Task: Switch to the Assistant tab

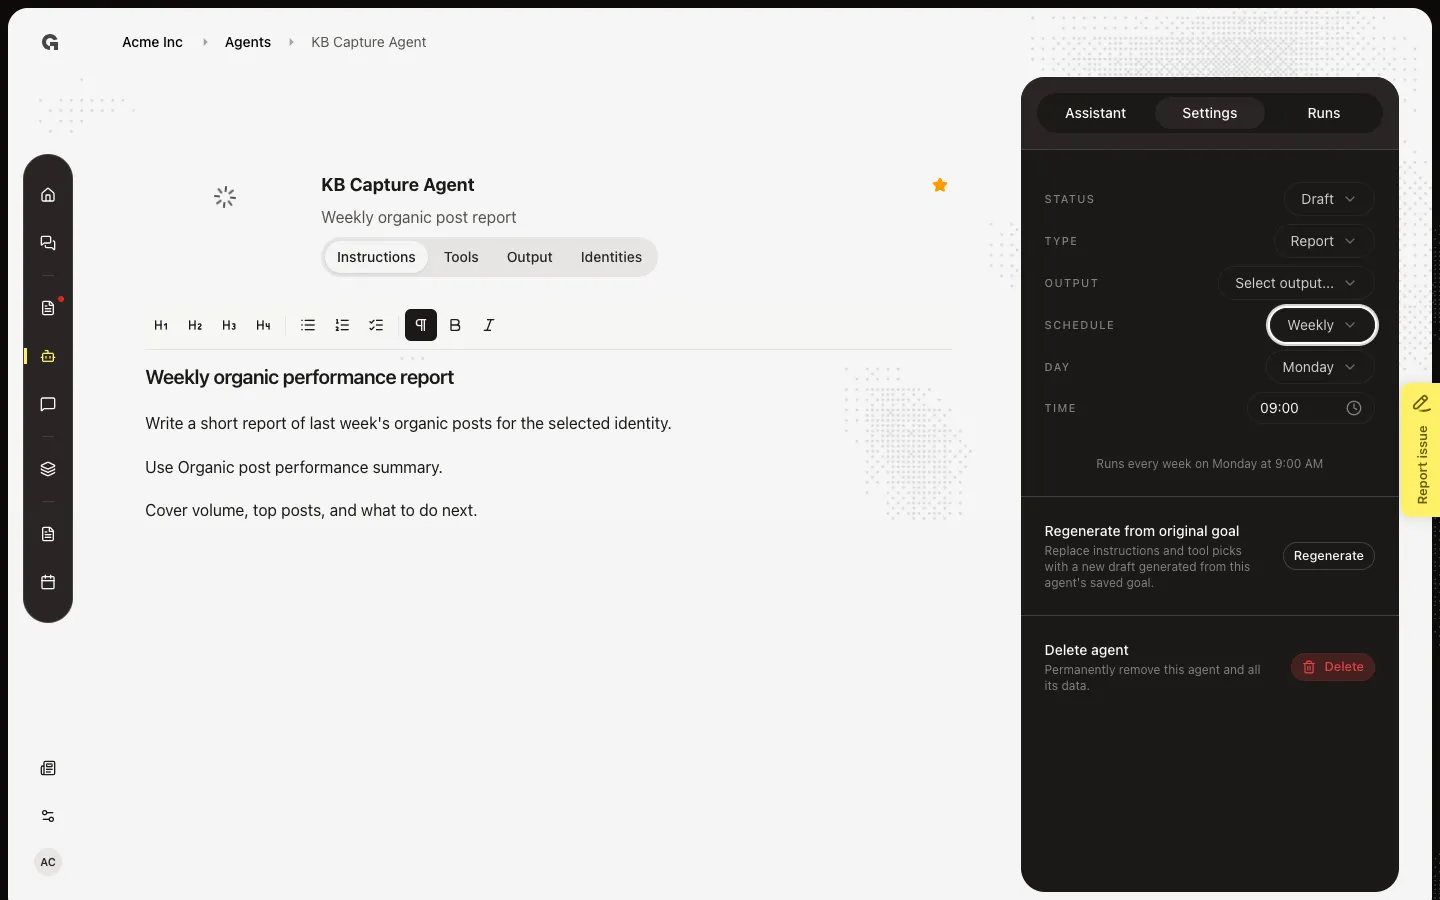Action: (1095, 113)
